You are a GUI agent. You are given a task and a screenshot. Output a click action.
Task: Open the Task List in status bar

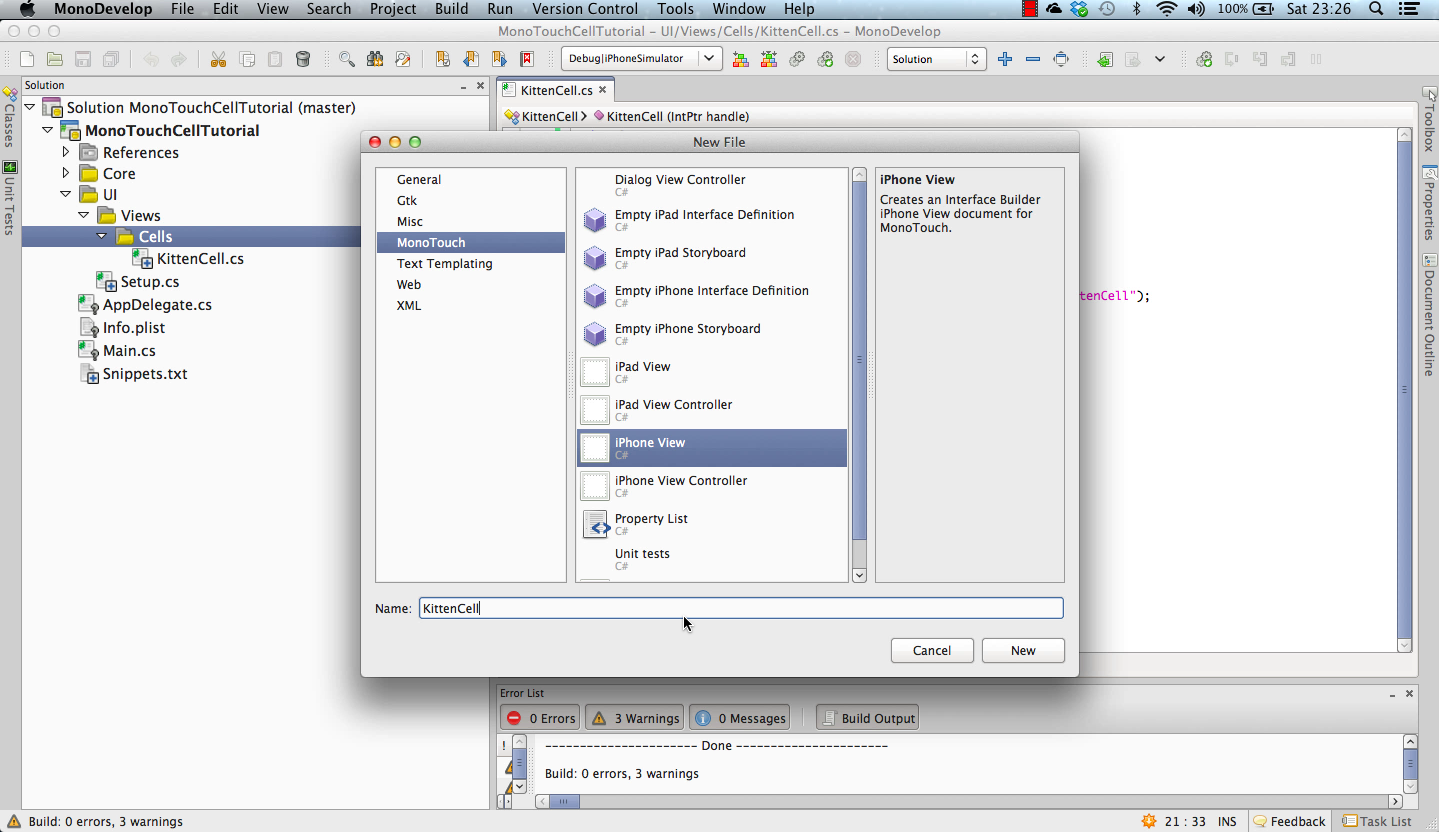(1376, 821)
